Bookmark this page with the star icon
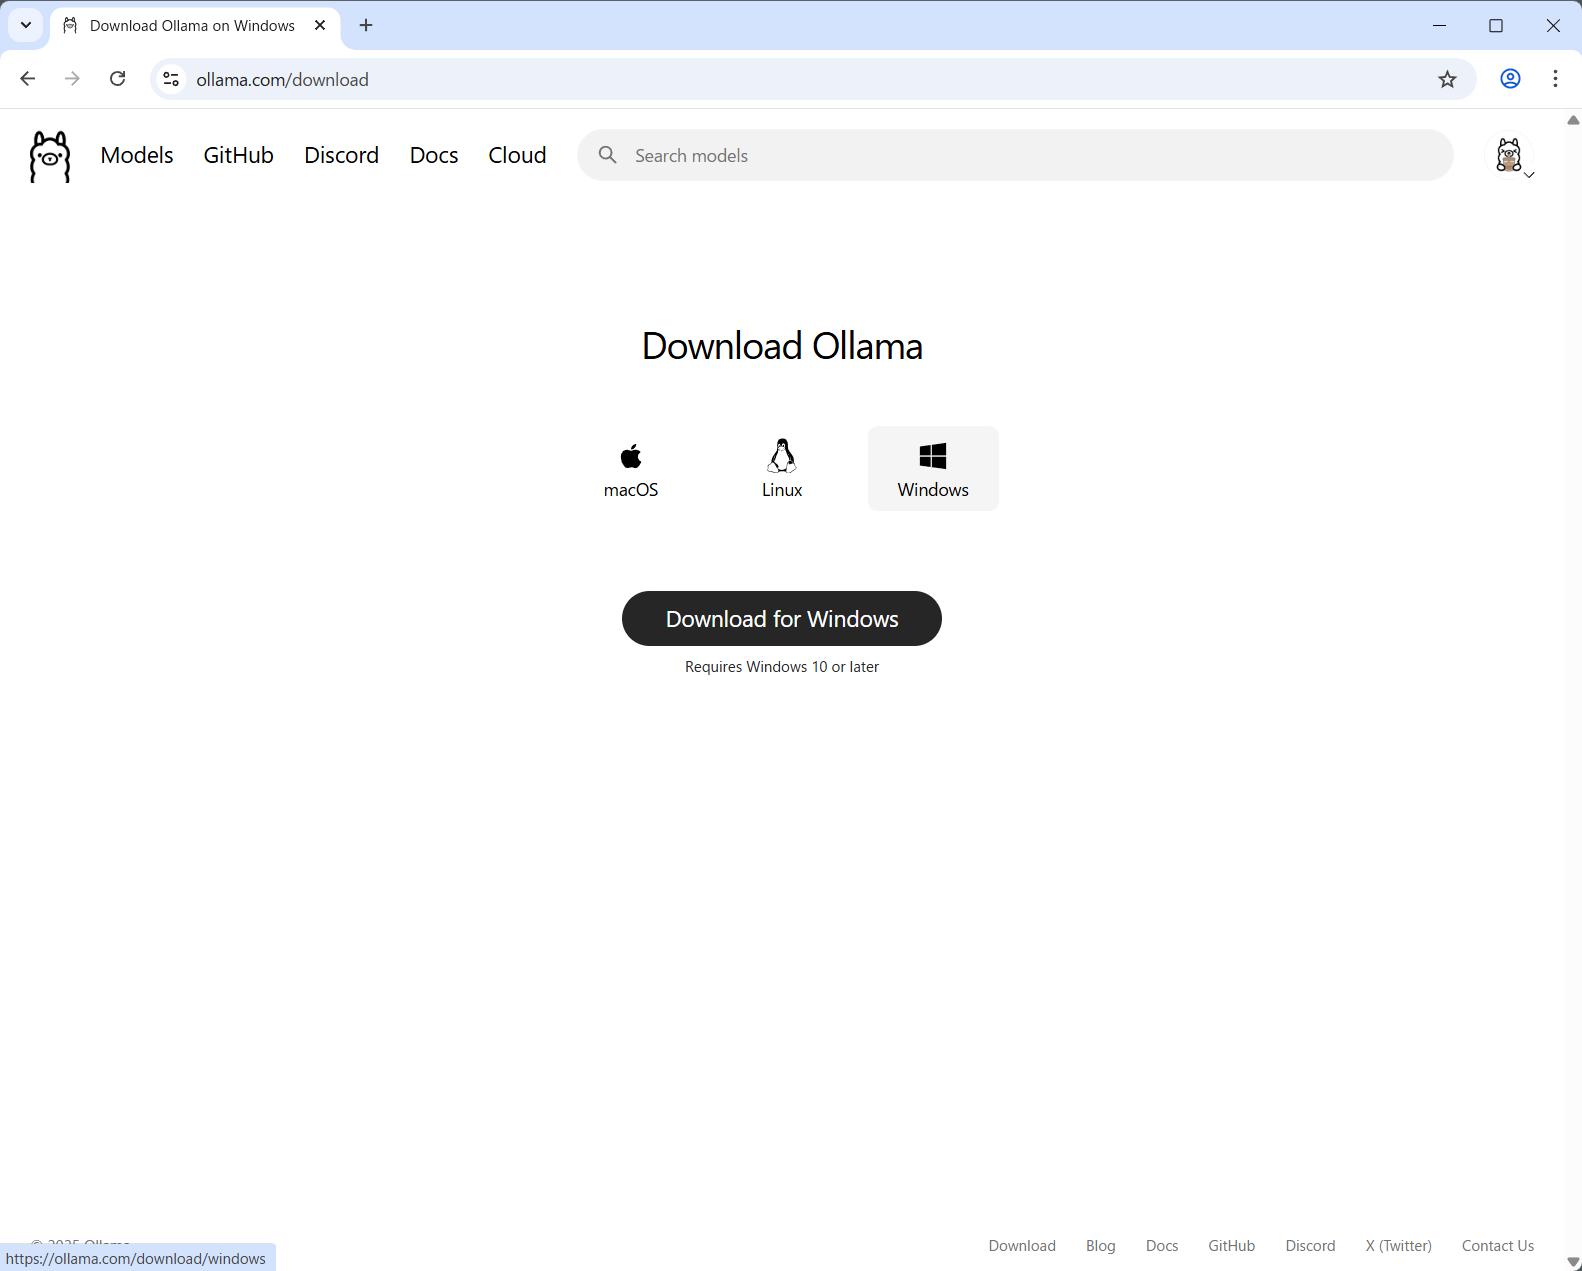The width and height of the screenshot is (1582, 1271). [x=1447, y=79]
